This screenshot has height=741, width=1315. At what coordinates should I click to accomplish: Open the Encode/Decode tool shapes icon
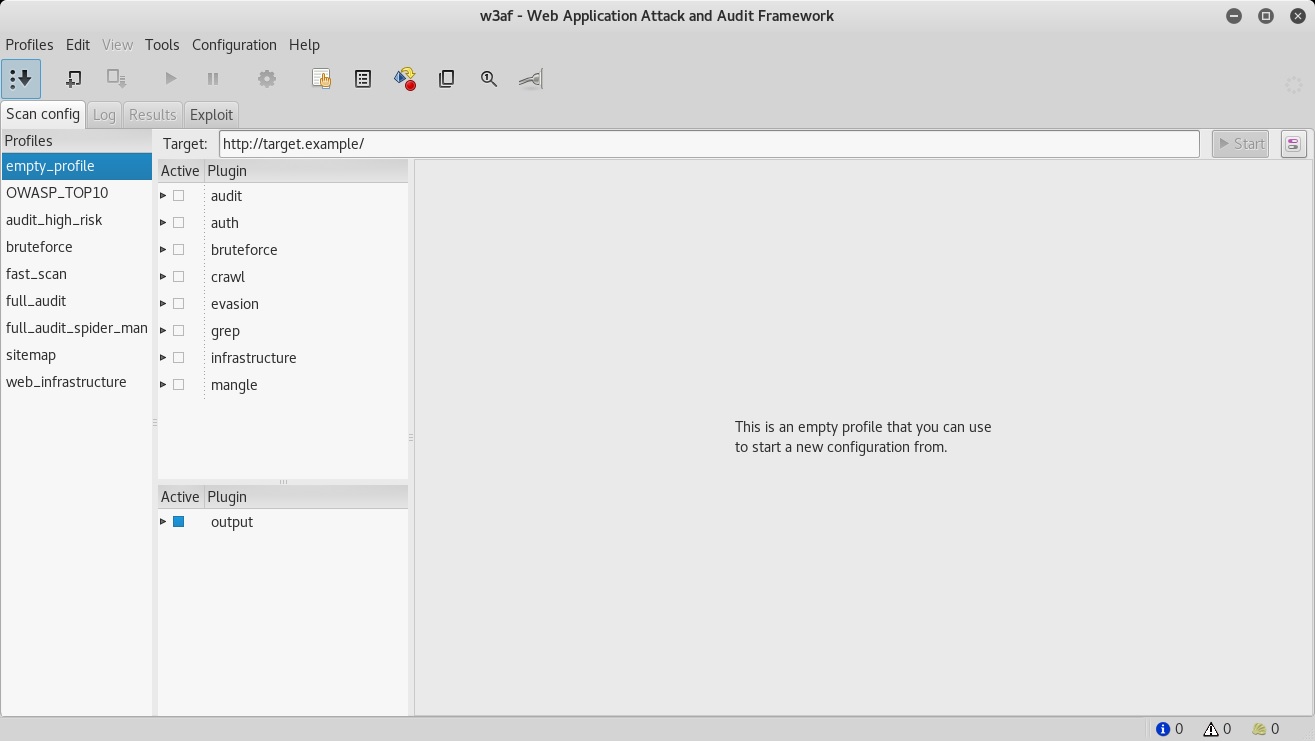pyautogui.click(x=405, y=79)
